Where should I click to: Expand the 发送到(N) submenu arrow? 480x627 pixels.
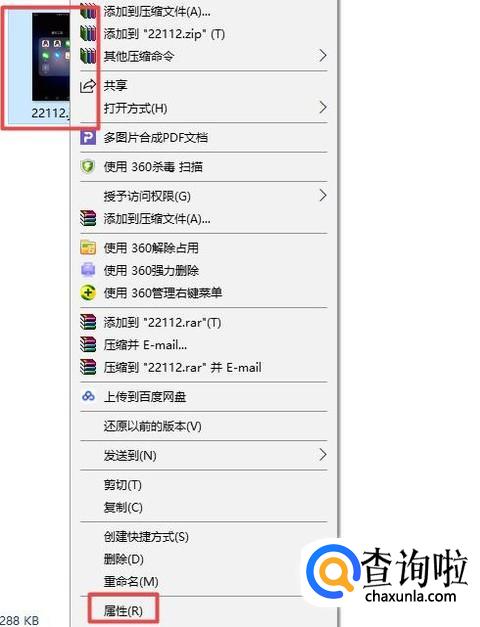pyautogui.click(x=323, y=455)
